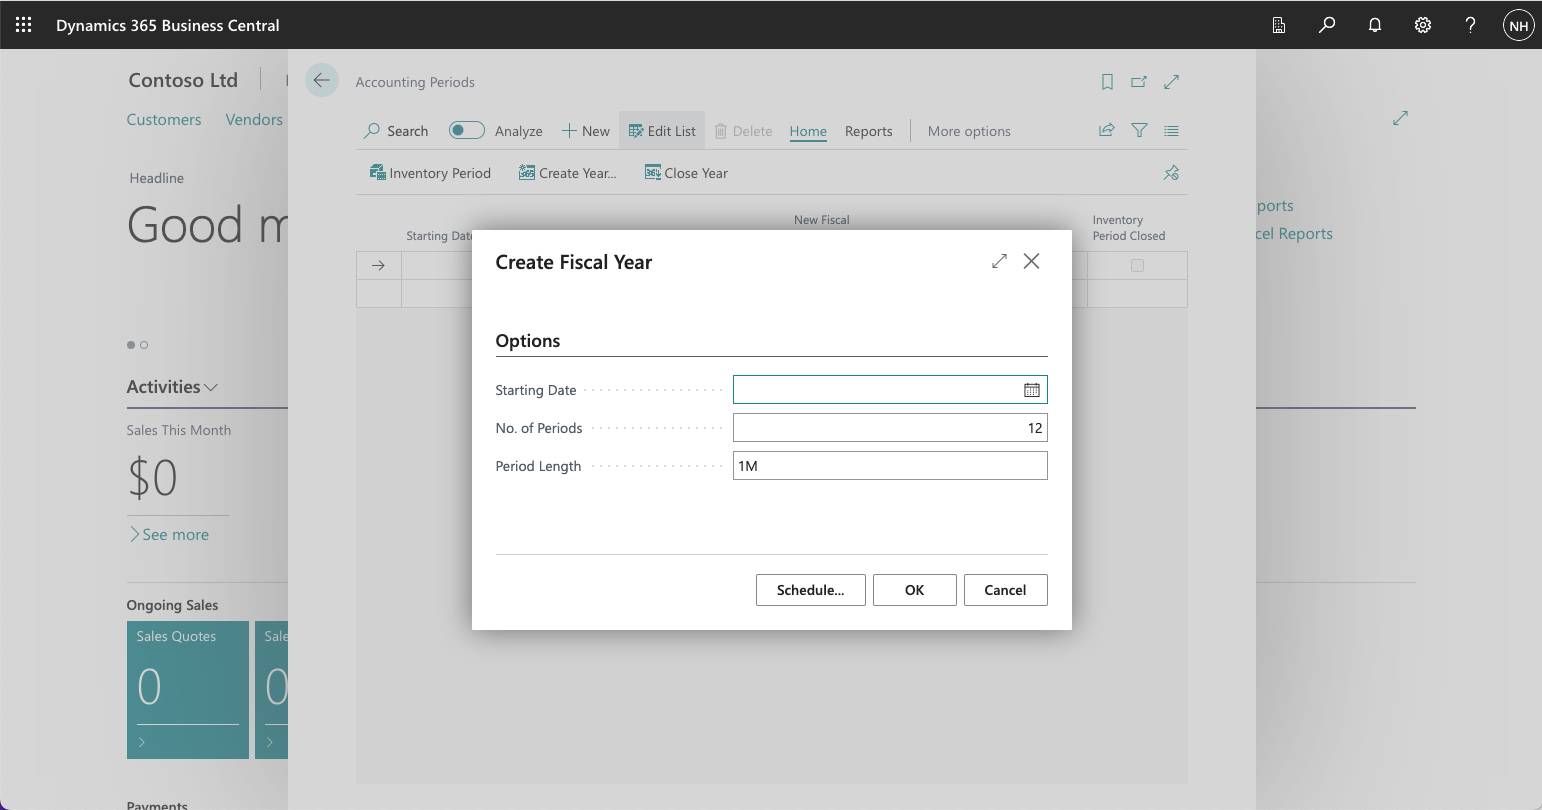Screen dimensions: 1542x810
Task: Switch to the Reports tab
Action: pyautogui.click(x=868, y=131)
